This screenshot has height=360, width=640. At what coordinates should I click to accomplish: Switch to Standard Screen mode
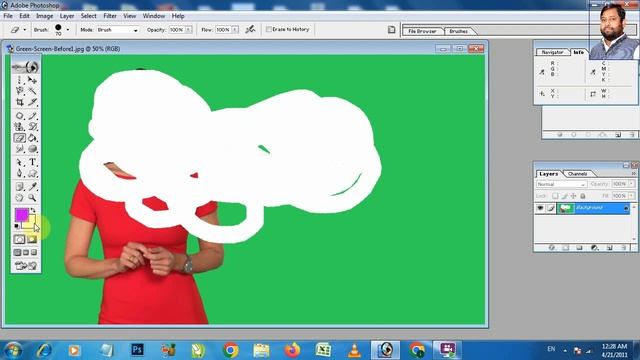click(17, 253)
